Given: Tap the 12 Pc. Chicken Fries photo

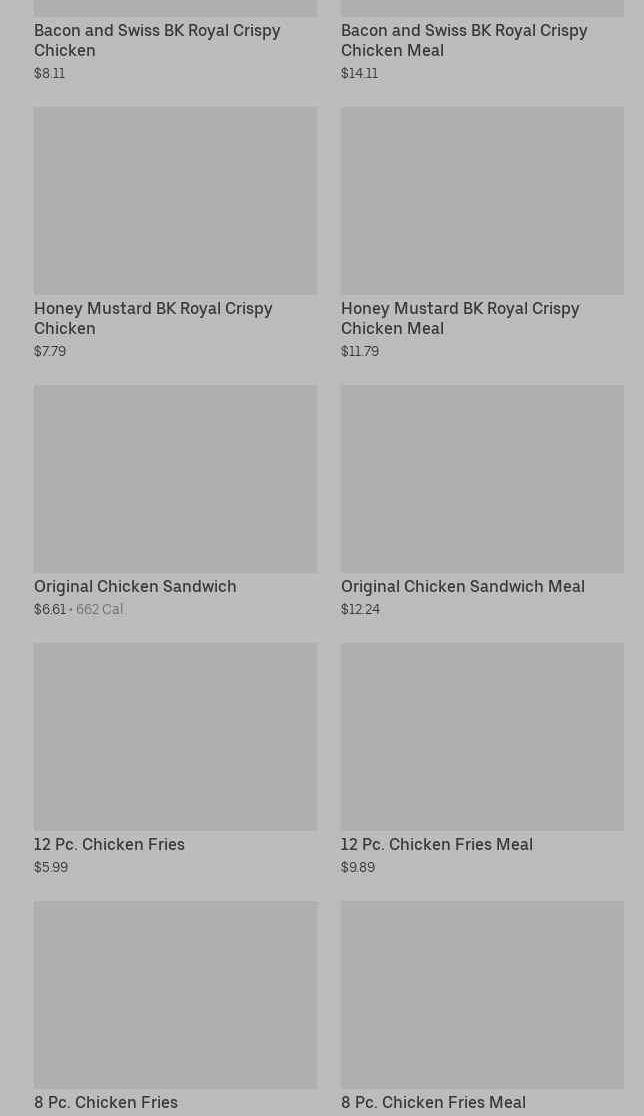Looking at the screenshot, I should (x=175, y=736).
